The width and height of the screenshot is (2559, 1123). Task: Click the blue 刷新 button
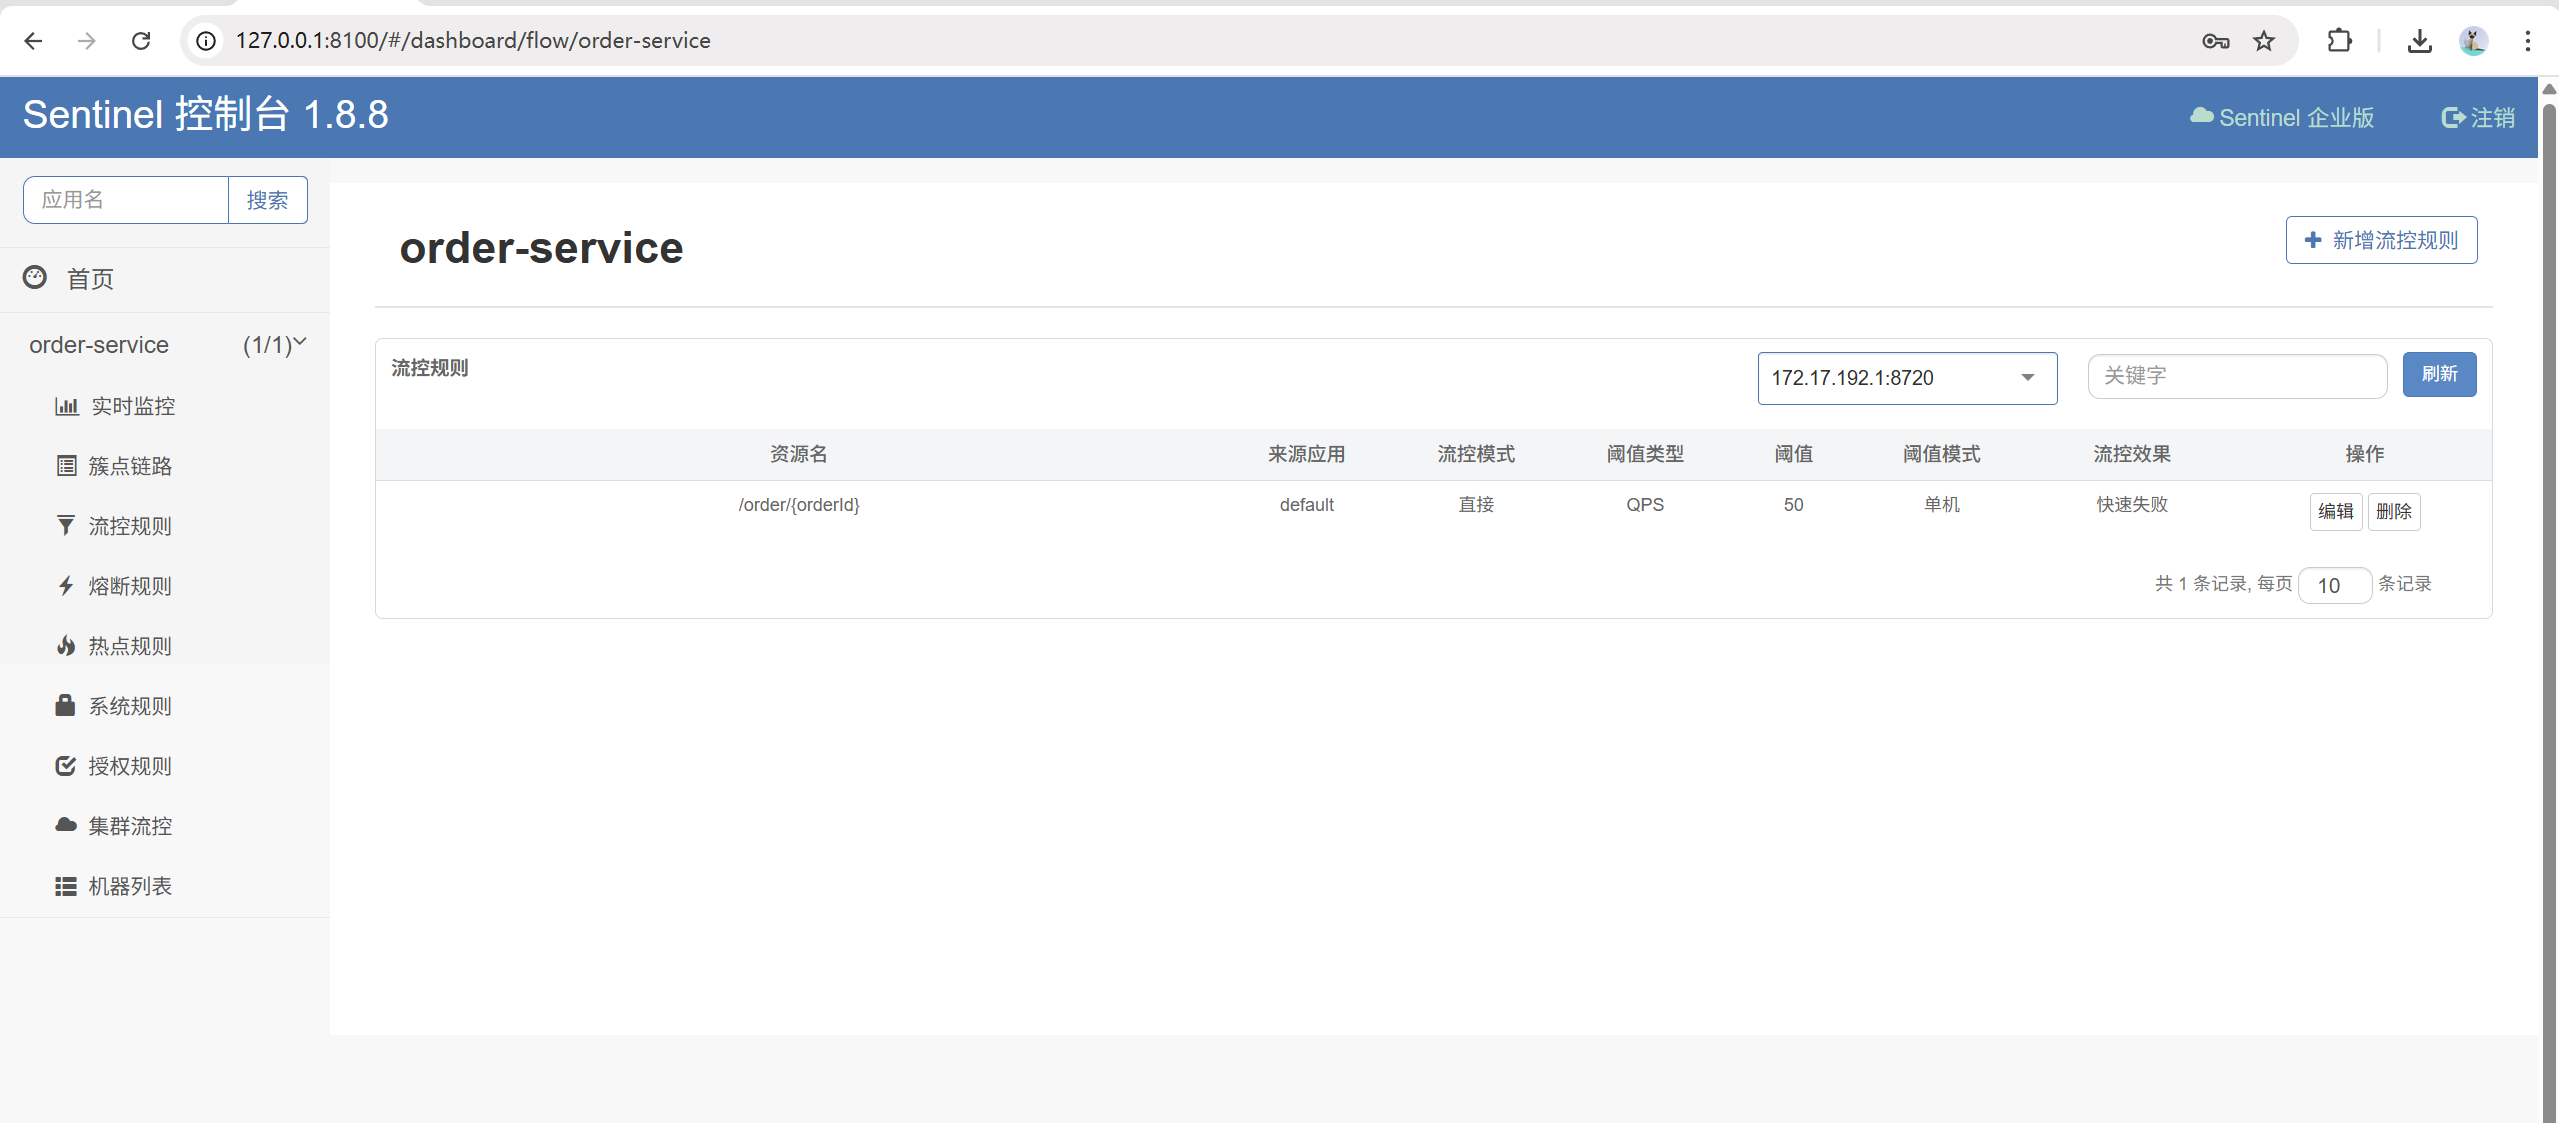click(2439, 374)
